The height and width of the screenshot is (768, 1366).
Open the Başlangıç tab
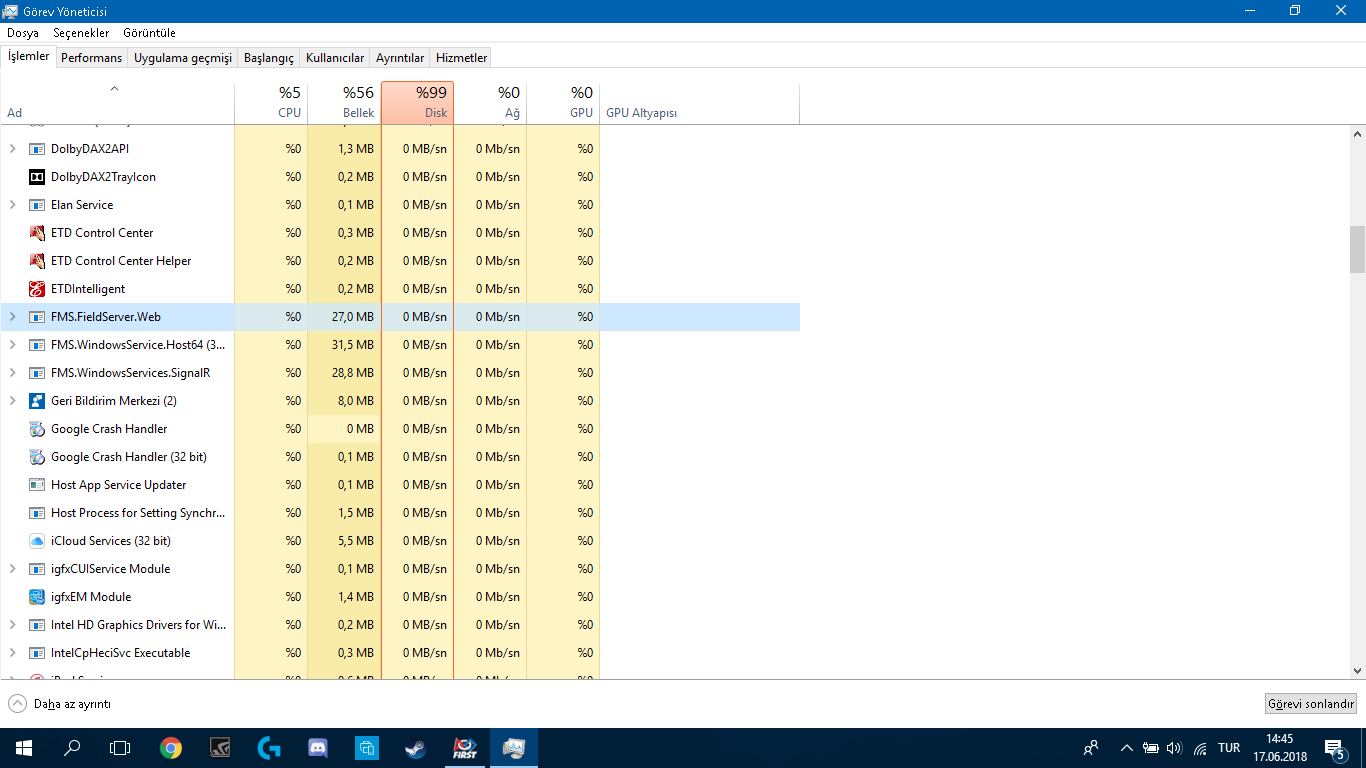coord(268,58)
